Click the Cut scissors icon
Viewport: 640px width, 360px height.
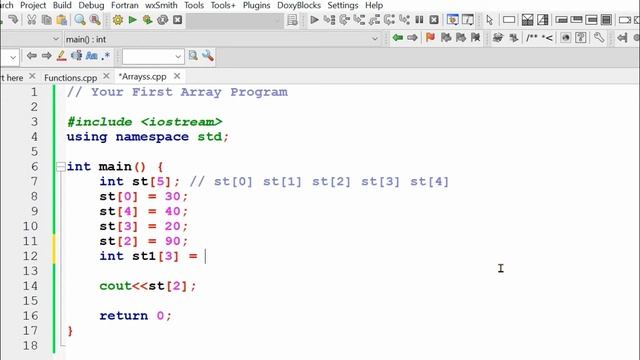[31, 20]
